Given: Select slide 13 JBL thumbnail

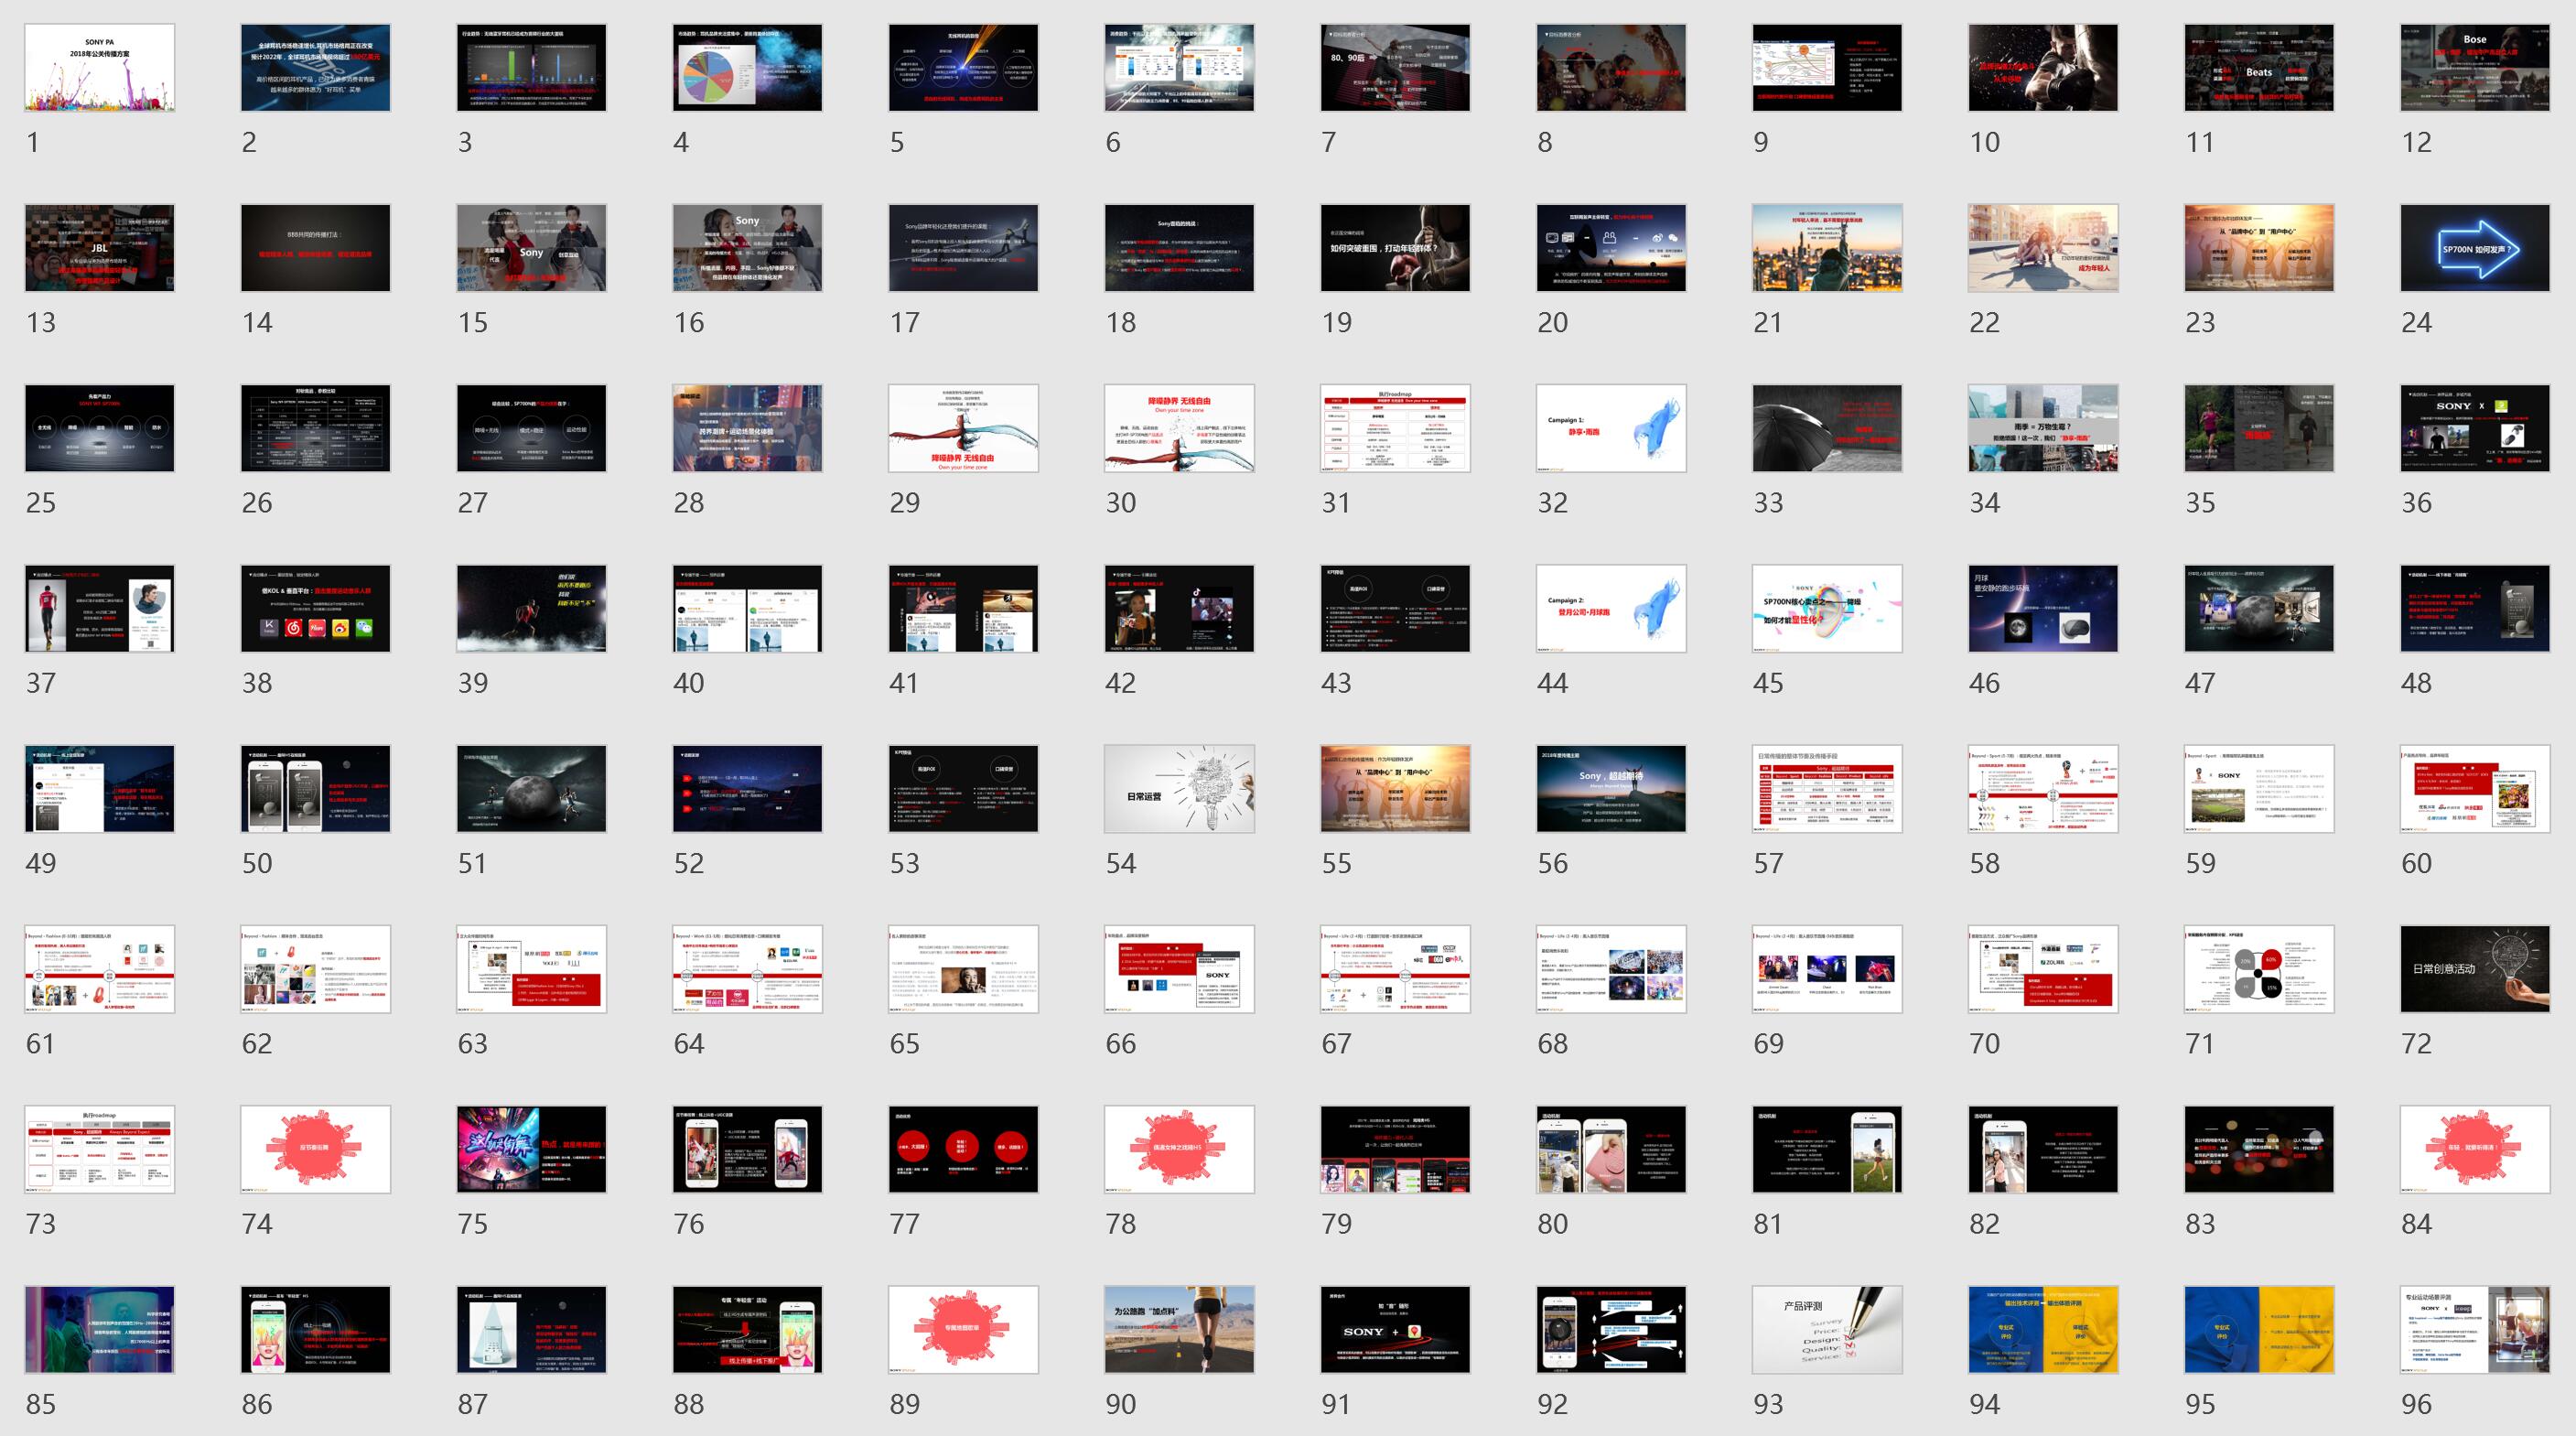Looking at the screenshot, I should 100,248.
